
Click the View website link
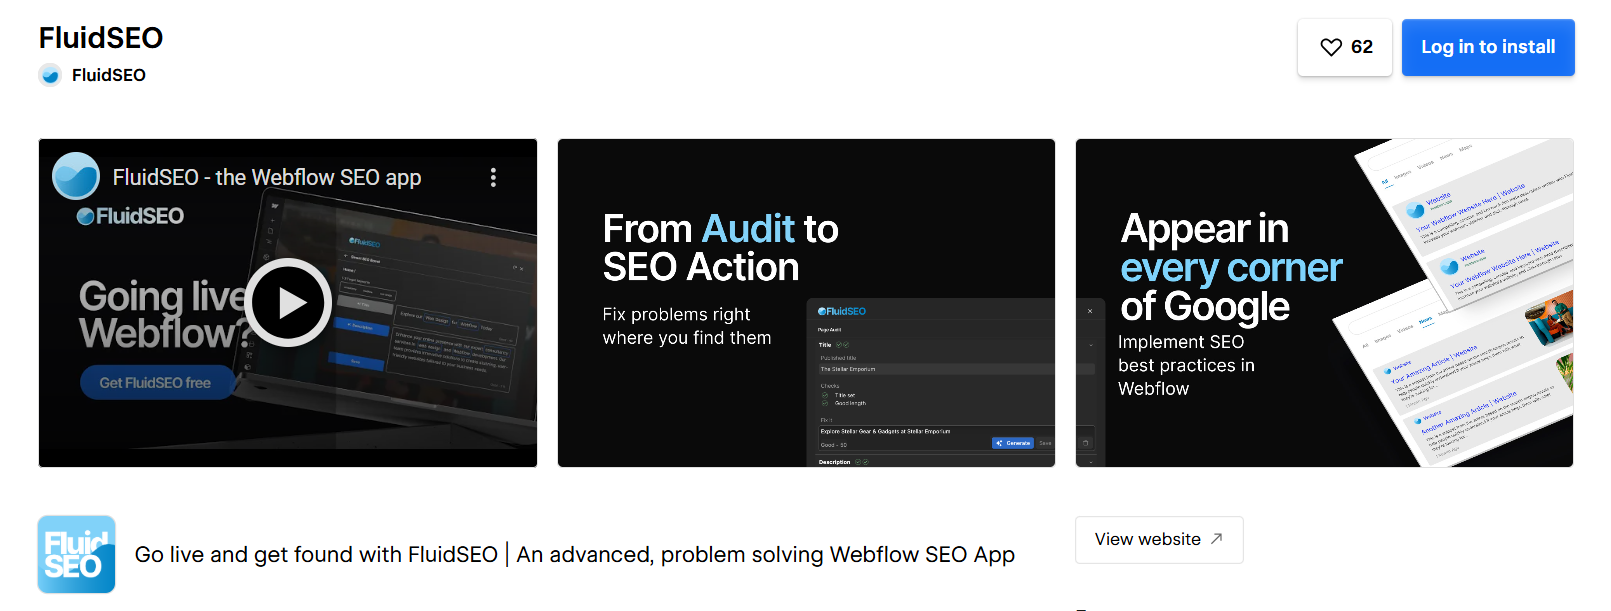[x=1159, y=540]
